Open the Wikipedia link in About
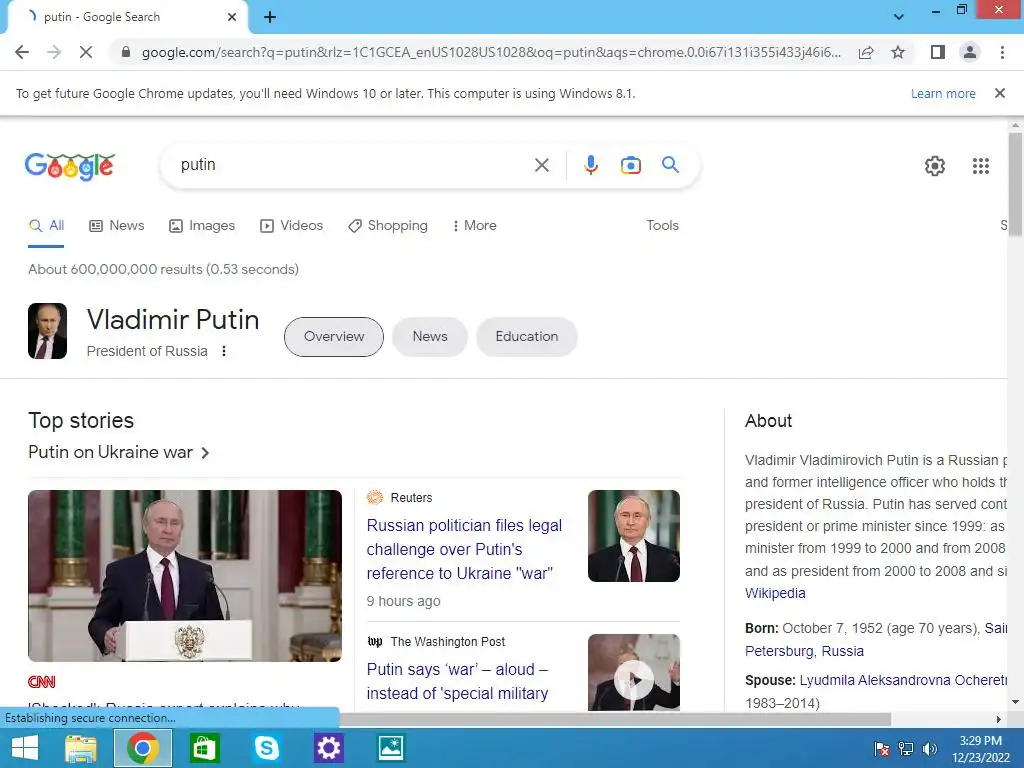Screen dimensions: 1024x768 point(775,594)
